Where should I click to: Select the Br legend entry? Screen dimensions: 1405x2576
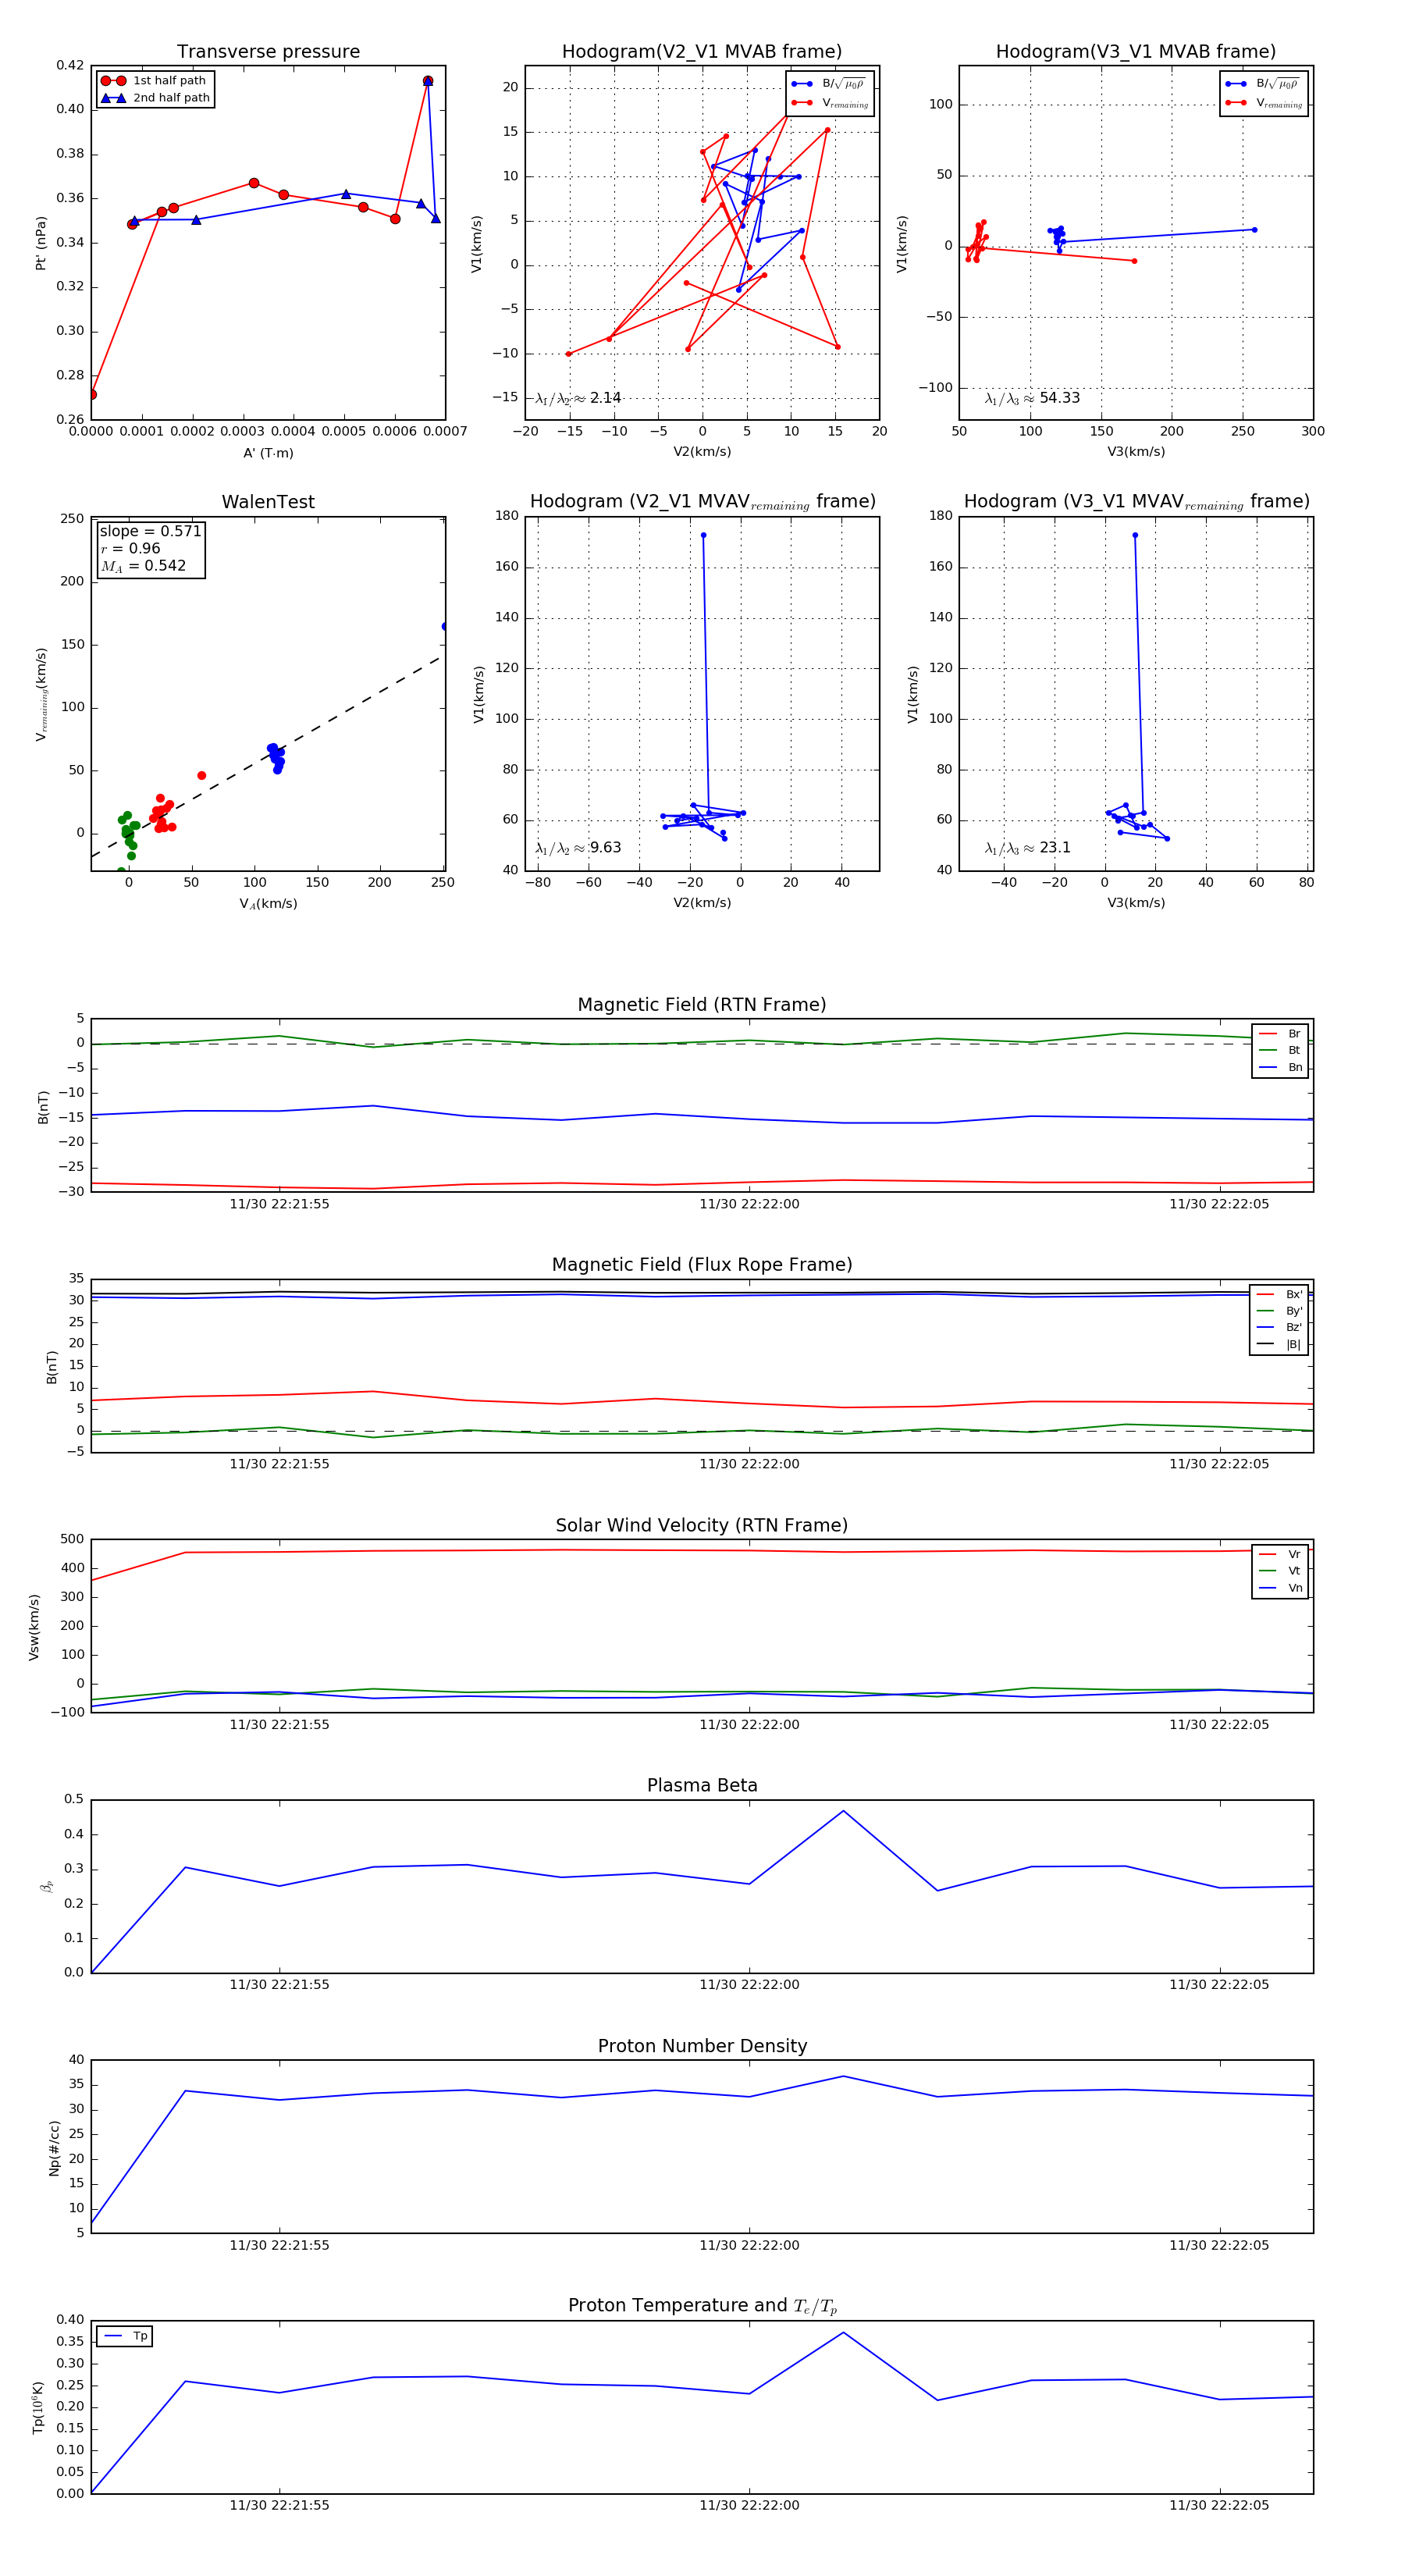(1280, 1034)
